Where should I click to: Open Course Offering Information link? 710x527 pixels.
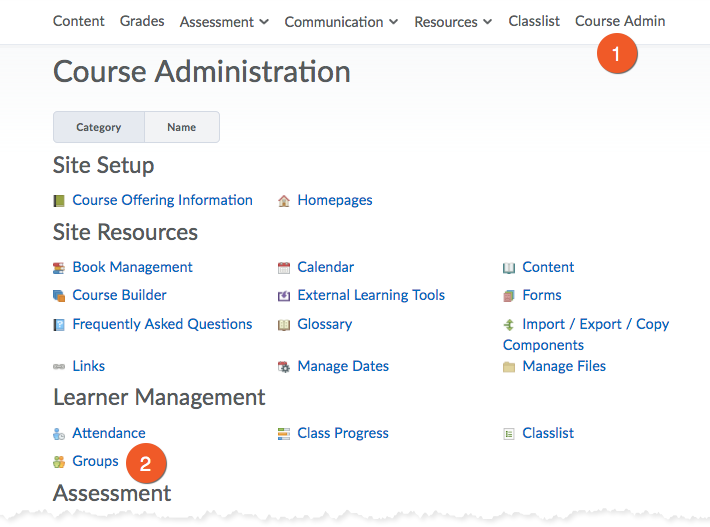(162, 200)
